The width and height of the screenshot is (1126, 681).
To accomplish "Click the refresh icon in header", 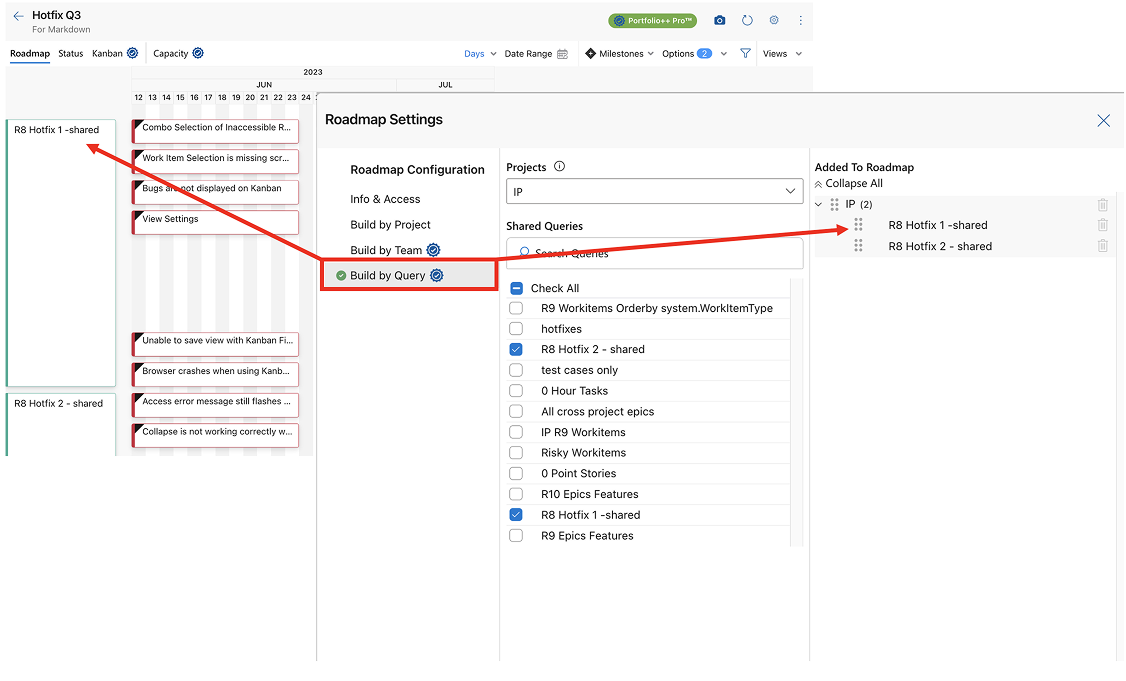I will pos(747,20).
